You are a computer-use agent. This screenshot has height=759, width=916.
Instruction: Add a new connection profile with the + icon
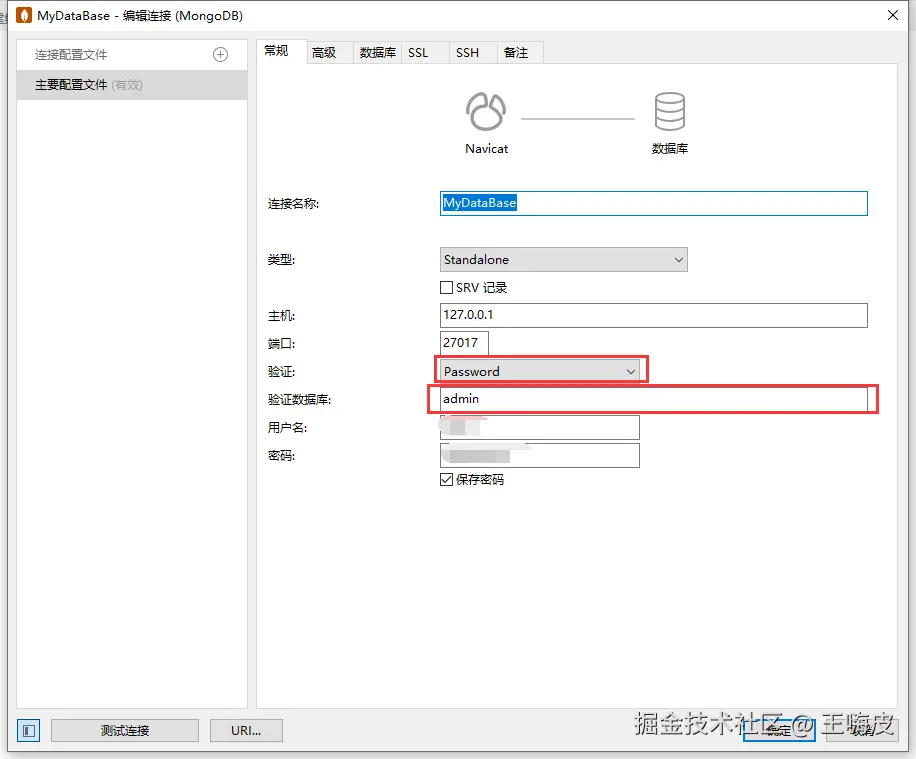(x=219, y=54)
